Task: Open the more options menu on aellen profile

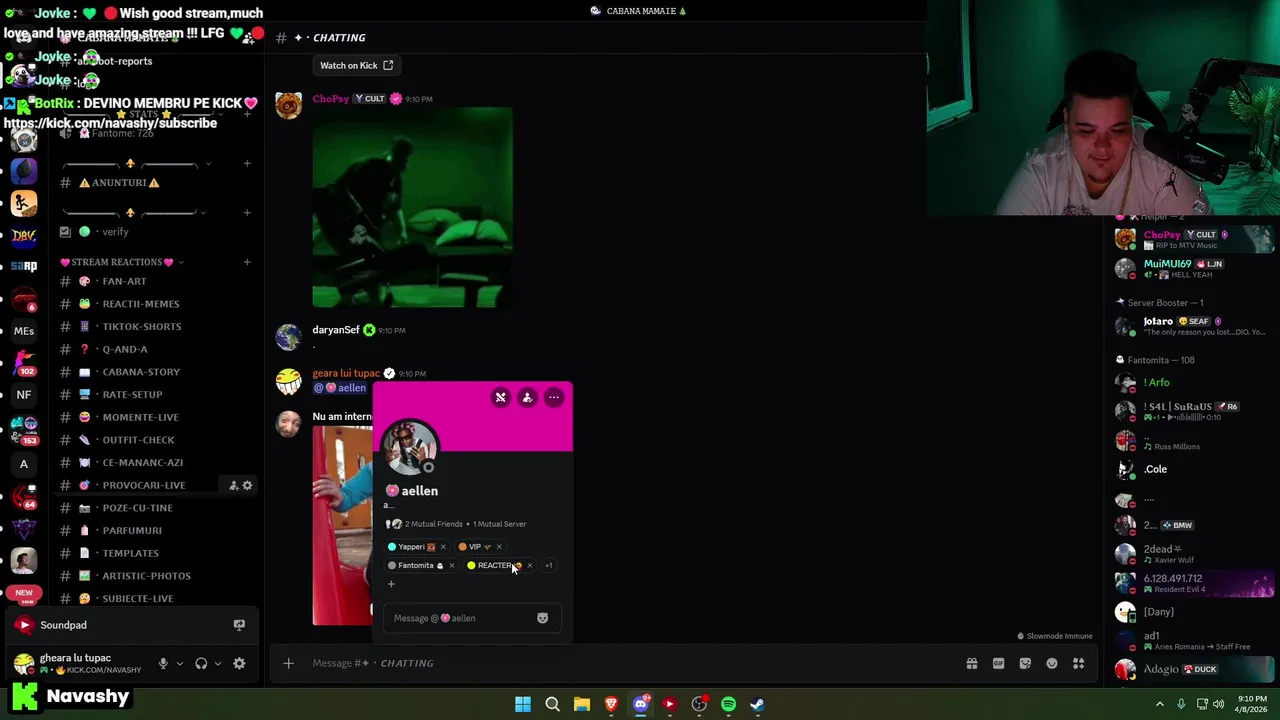Action: tap(553, 398)
